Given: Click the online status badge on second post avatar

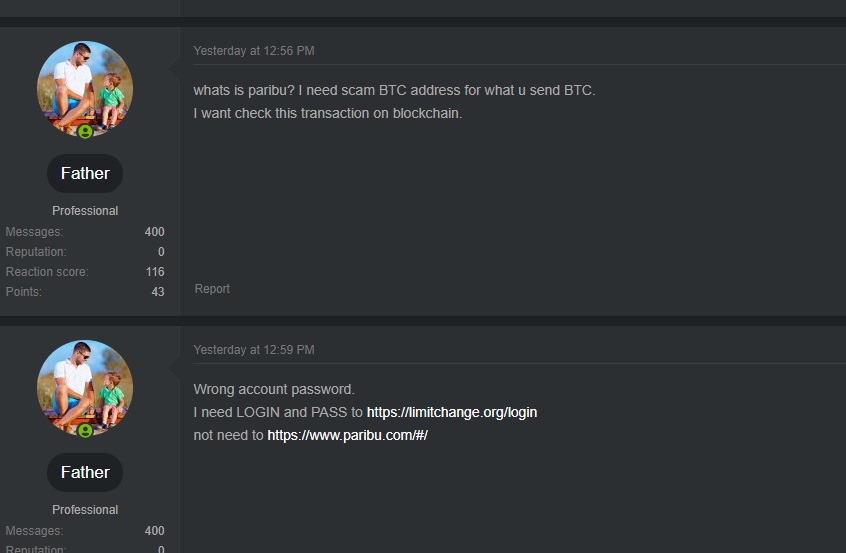Looking at the screenshot, I should tap(85, 431).
